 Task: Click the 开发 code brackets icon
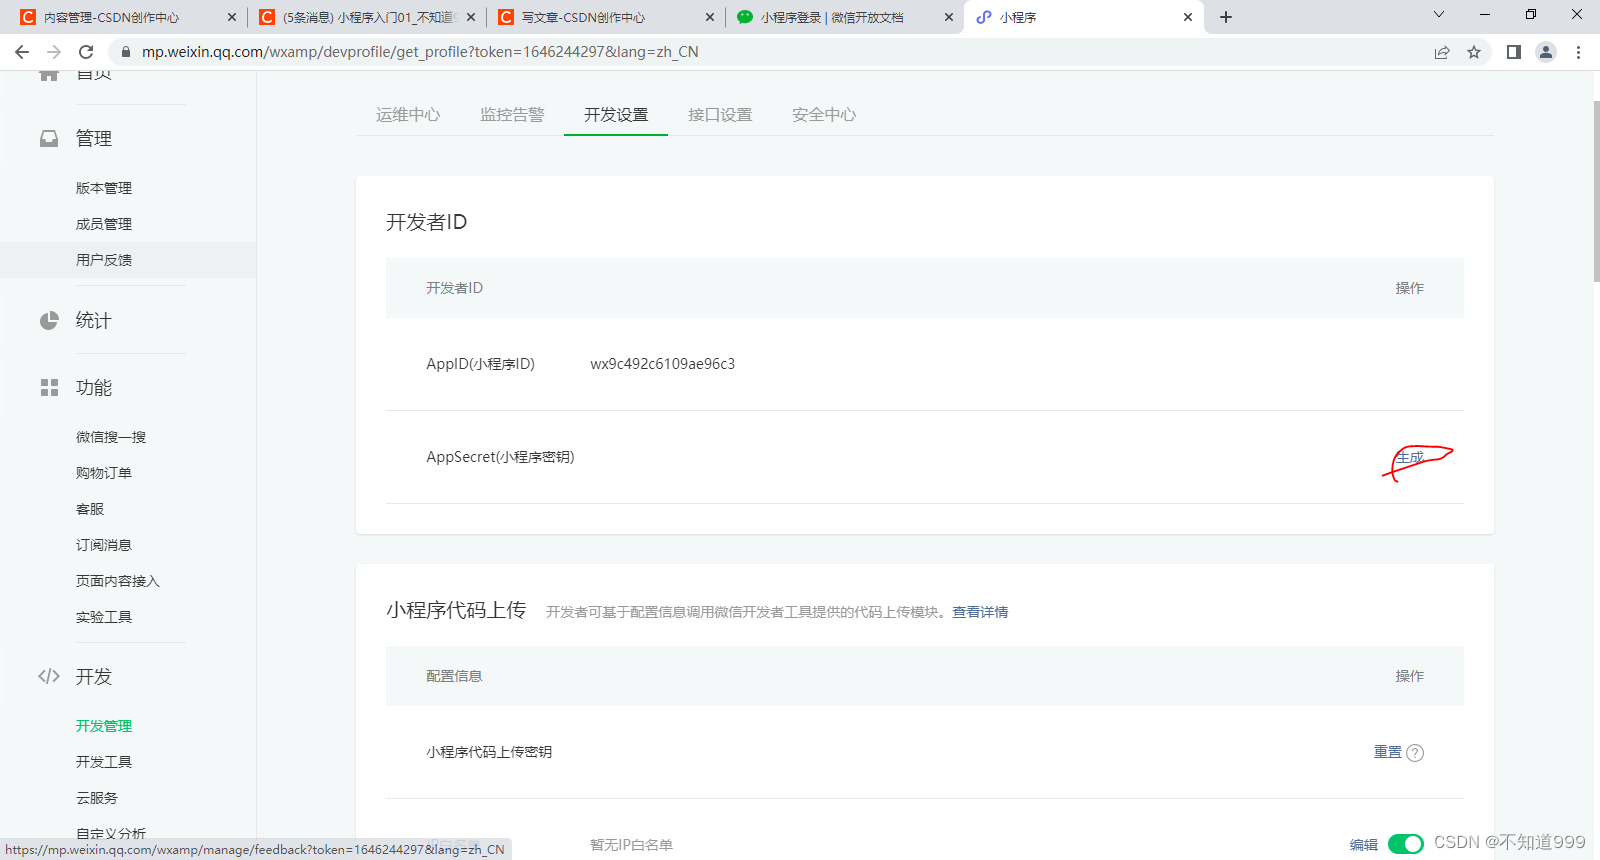[x=49, y=677]
